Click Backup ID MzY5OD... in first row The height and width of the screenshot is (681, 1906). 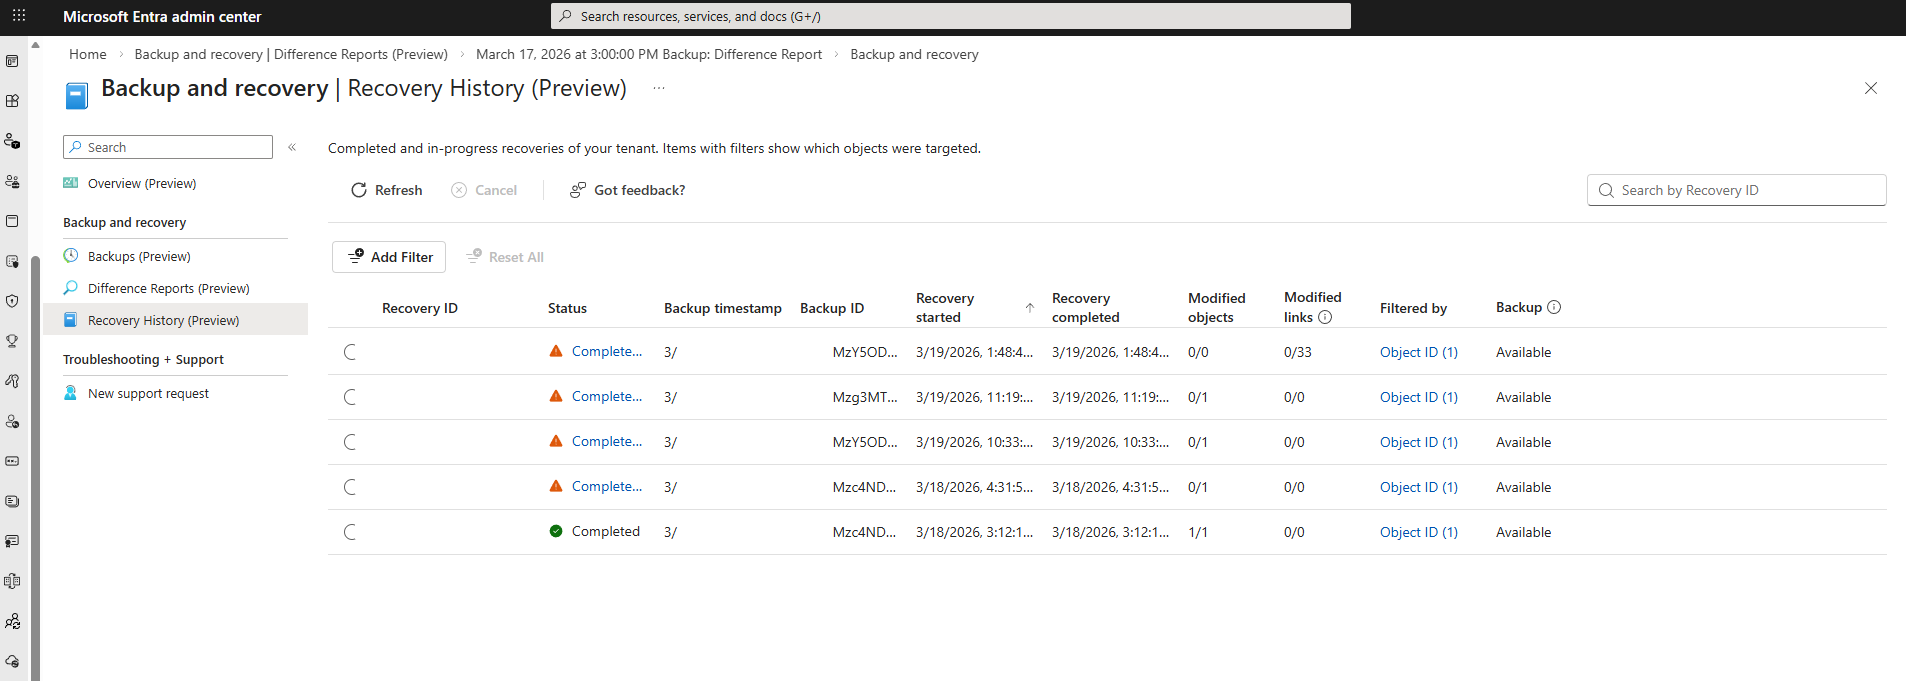click(x=865, y=352)
